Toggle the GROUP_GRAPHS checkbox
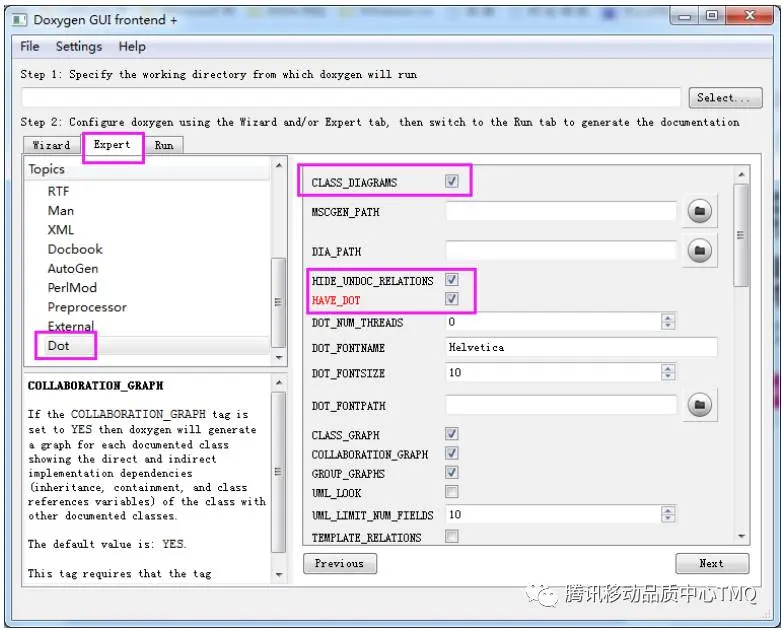Screen dimensions: 782x630 point(452,472)
